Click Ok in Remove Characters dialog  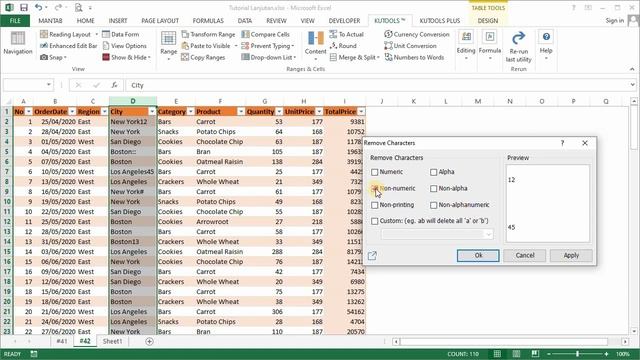[x=478, y=256]
